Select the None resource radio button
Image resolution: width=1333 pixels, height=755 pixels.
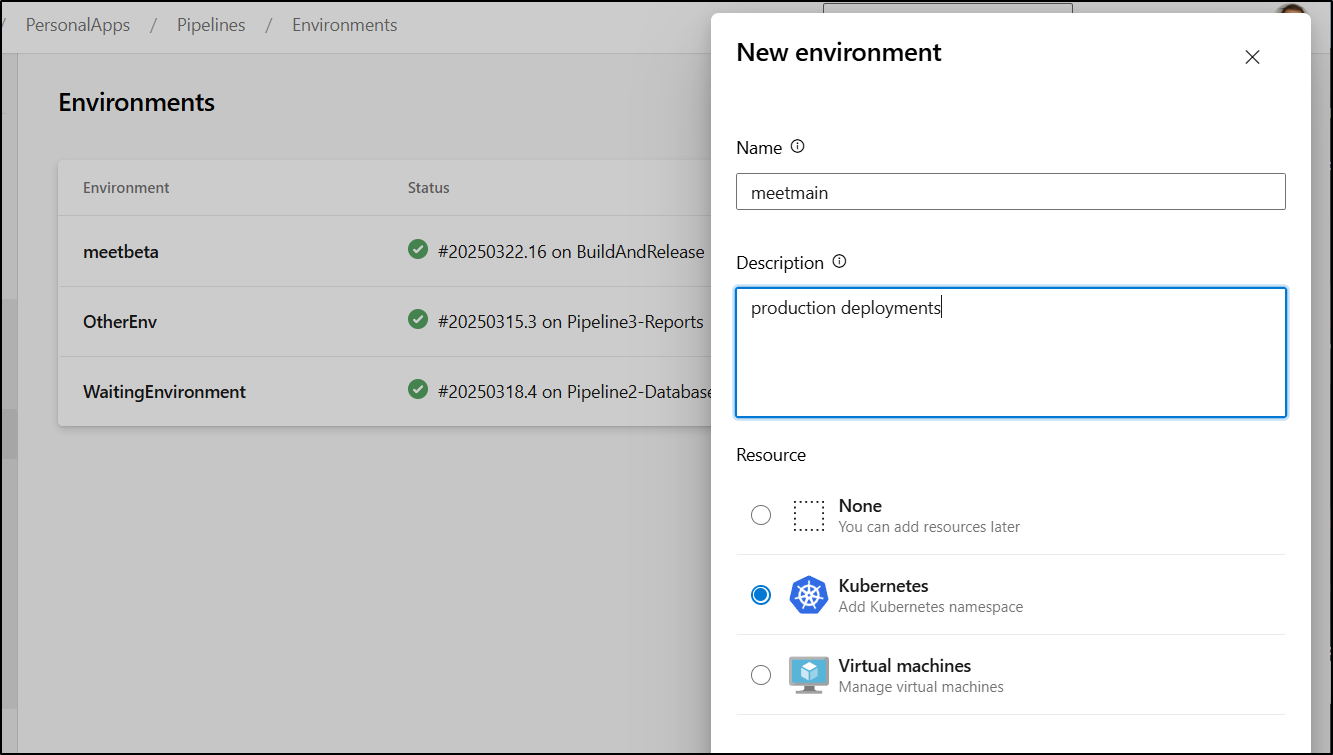[761, 515]
